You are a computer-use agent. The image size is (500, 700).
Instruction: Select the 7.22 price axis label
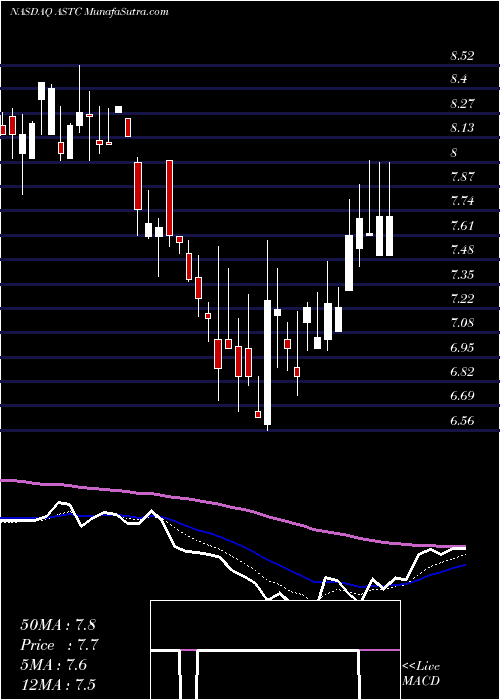(462, 298)
